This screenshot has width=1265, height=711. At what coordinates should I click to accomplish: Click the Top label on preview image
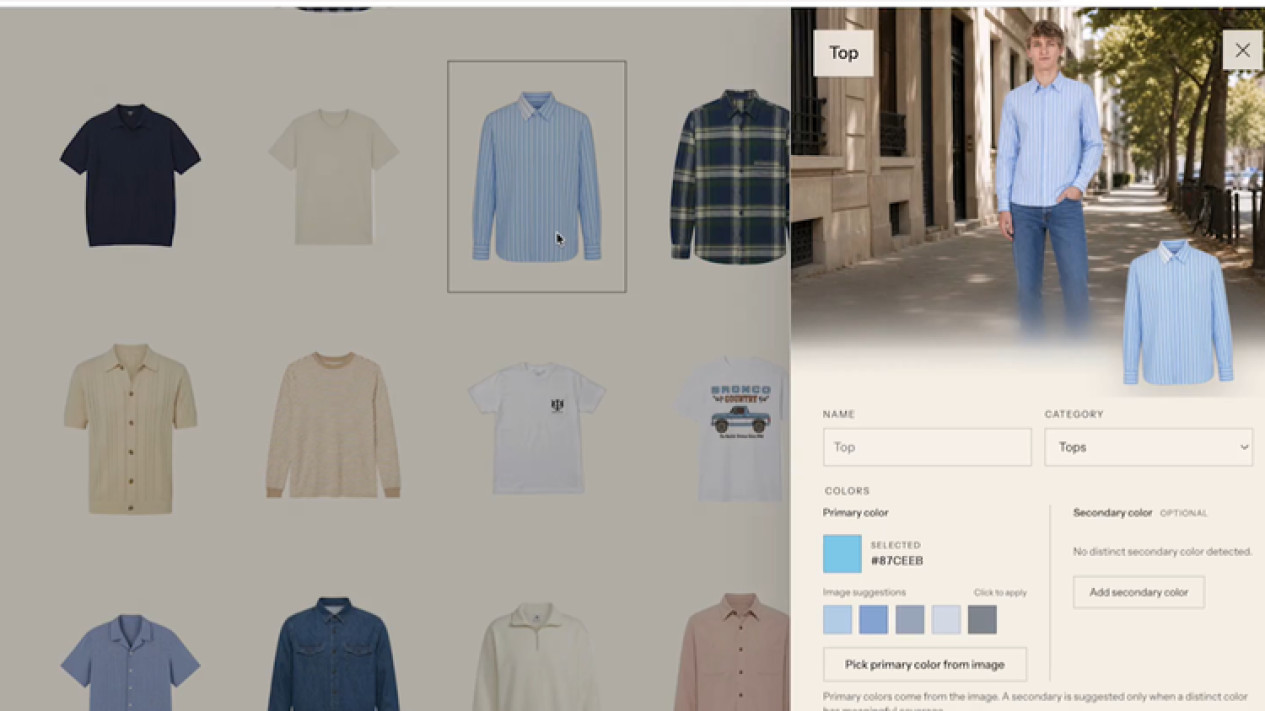coord(843,53)
